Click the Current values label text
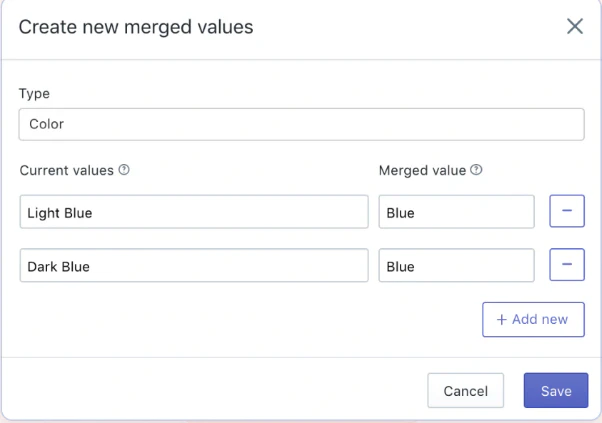The height and width of the screenshot is (423, 602). [66, 171]
